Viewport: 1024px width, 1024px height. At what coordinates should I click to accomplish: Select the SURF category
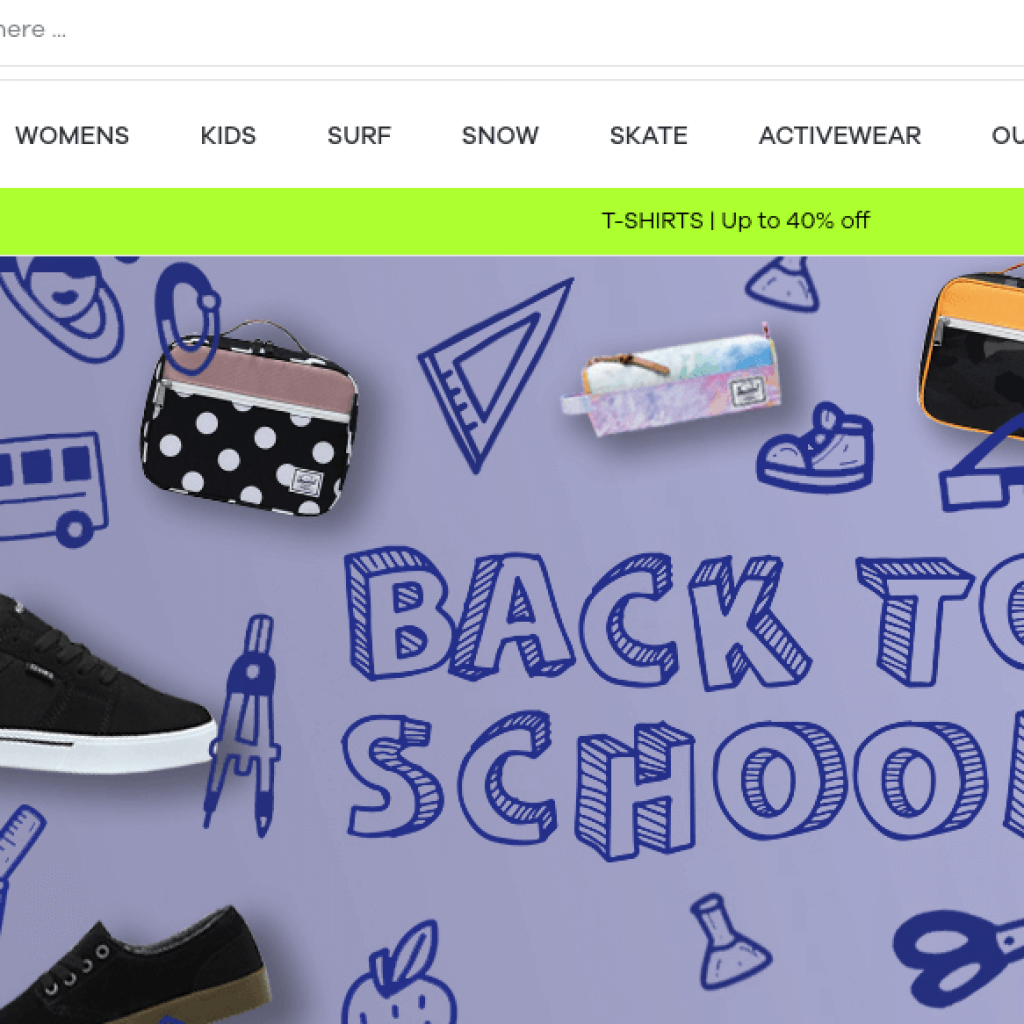359,136
